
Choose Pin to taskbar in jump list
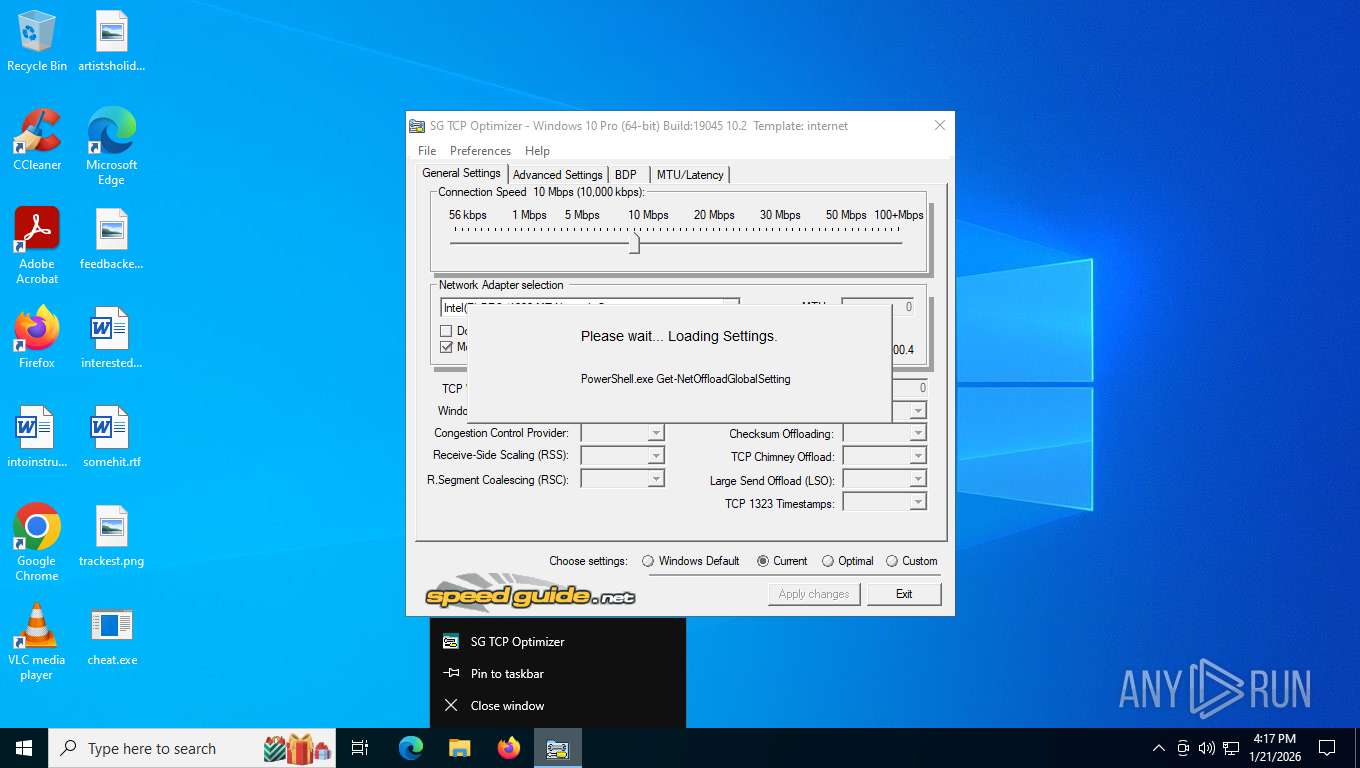[x=558, y=674]
